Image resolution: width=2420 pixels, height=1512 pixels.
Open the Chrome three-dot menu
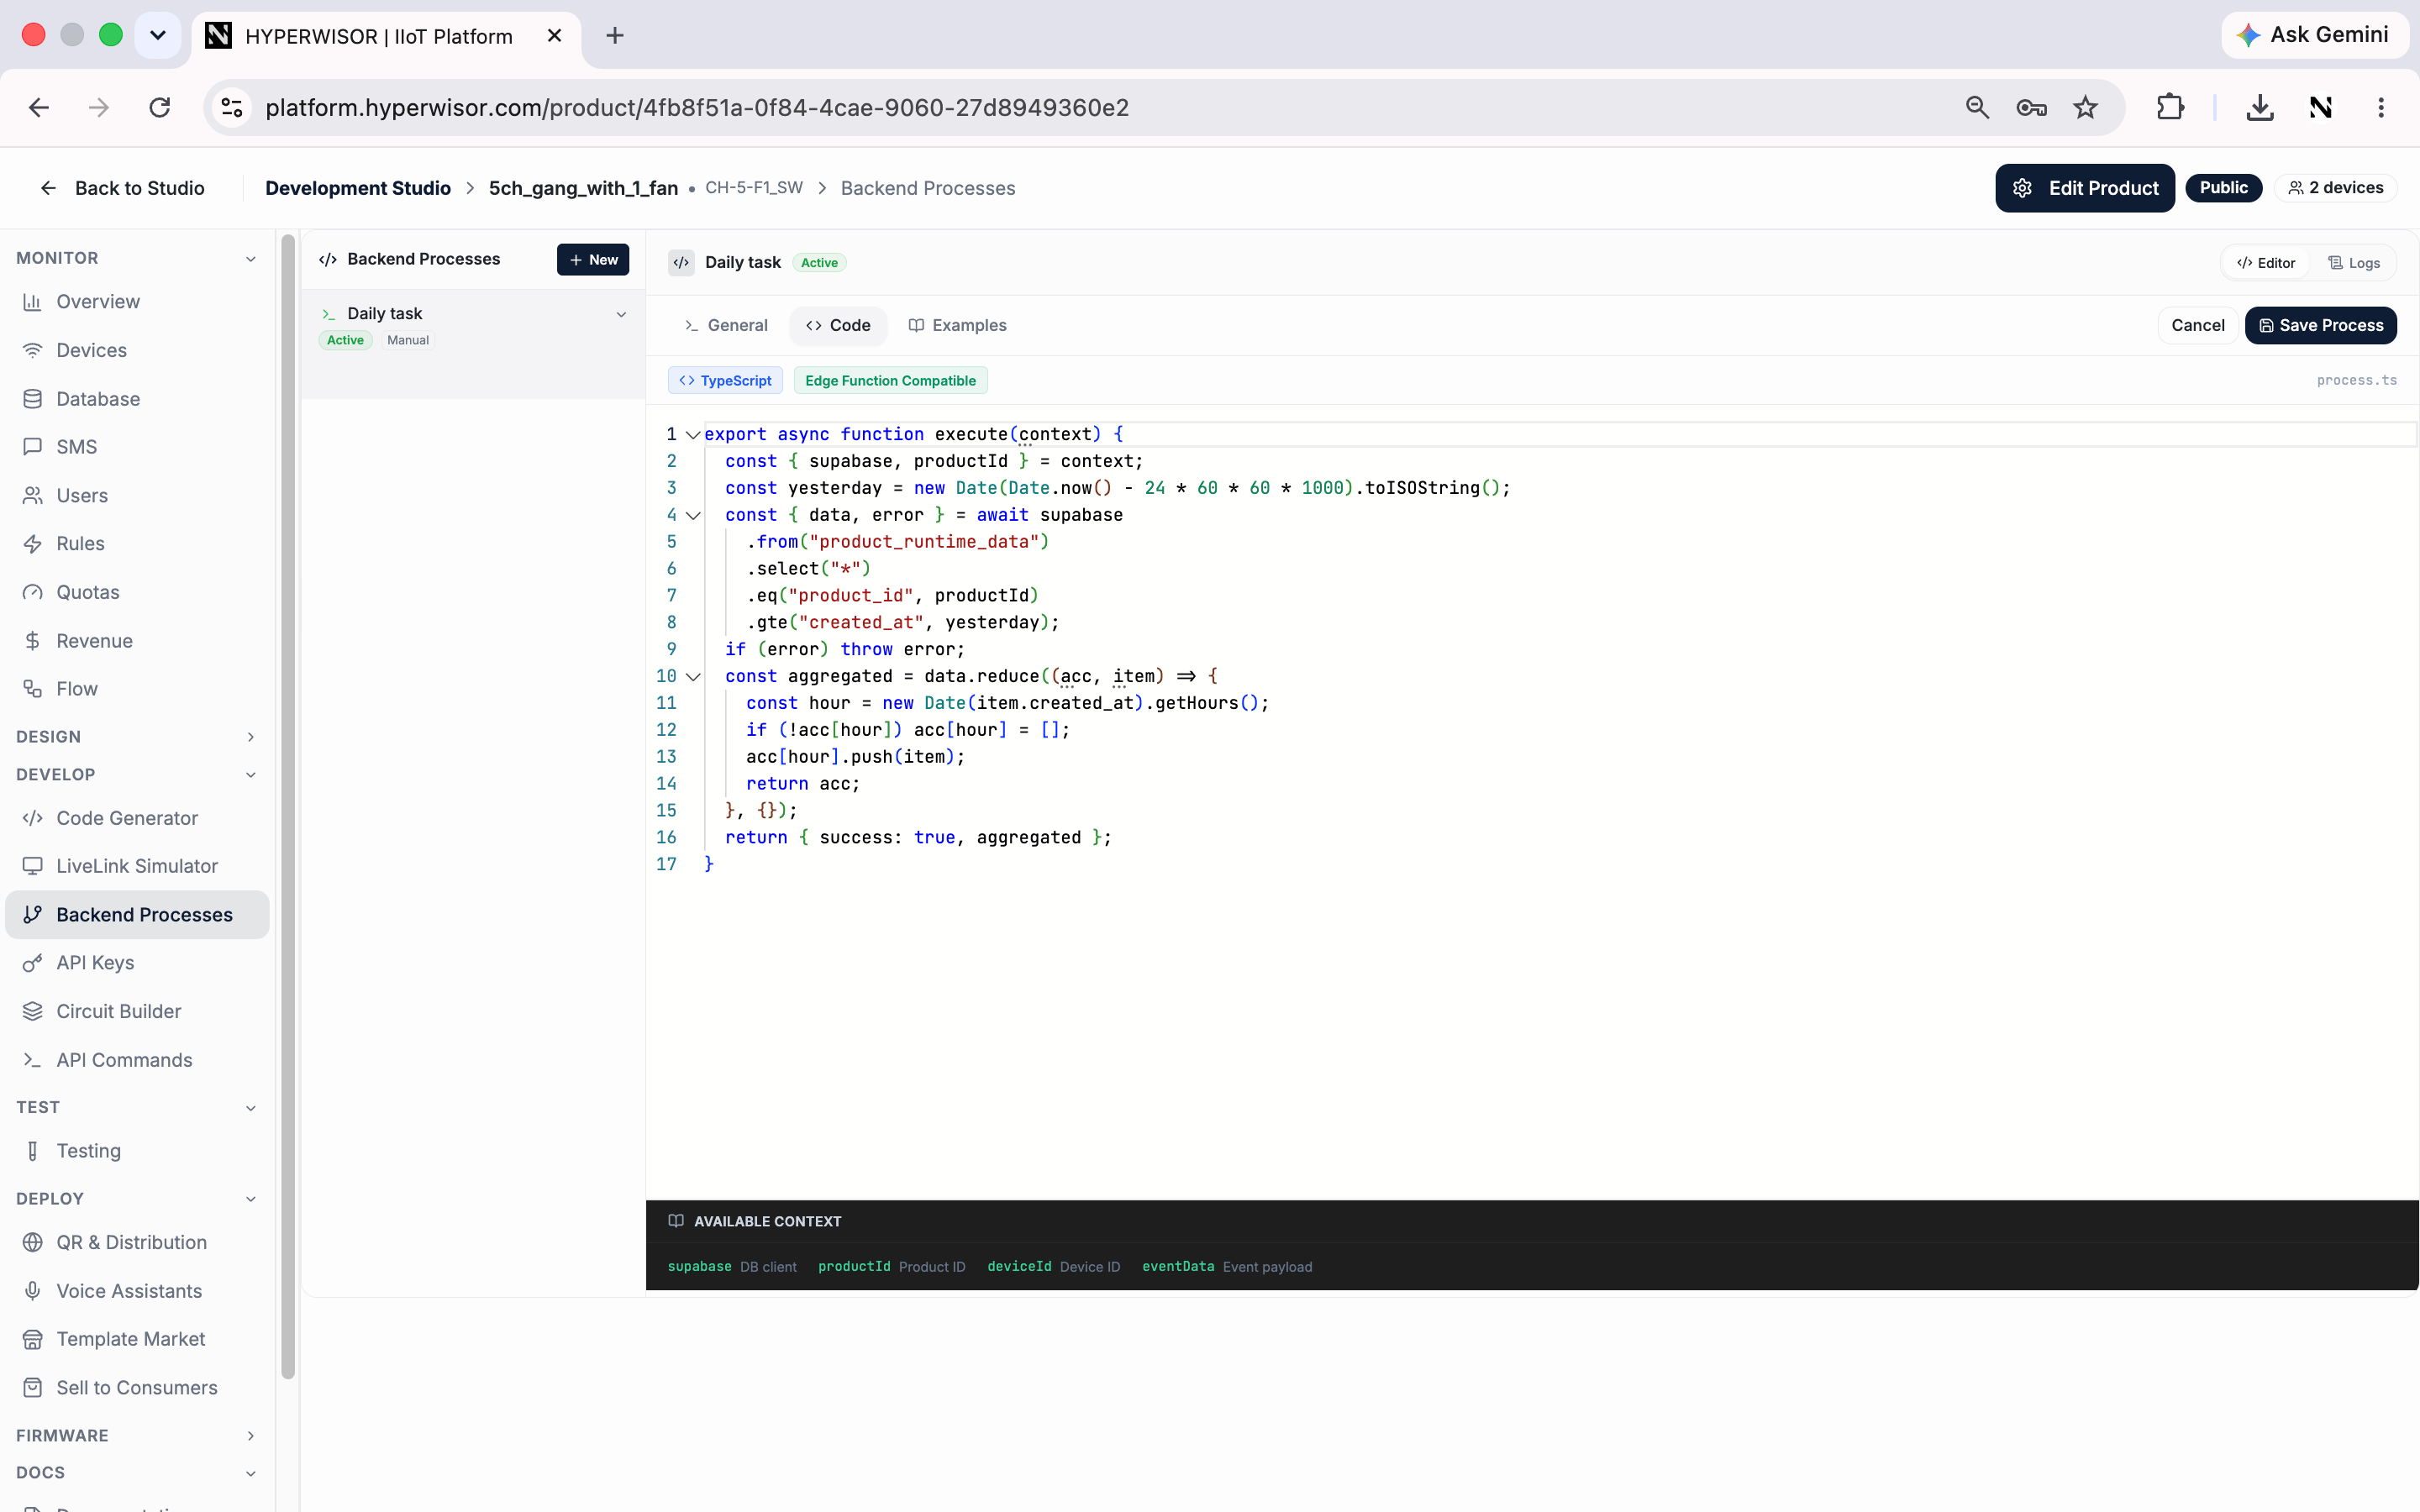[x=2381, y=107]
